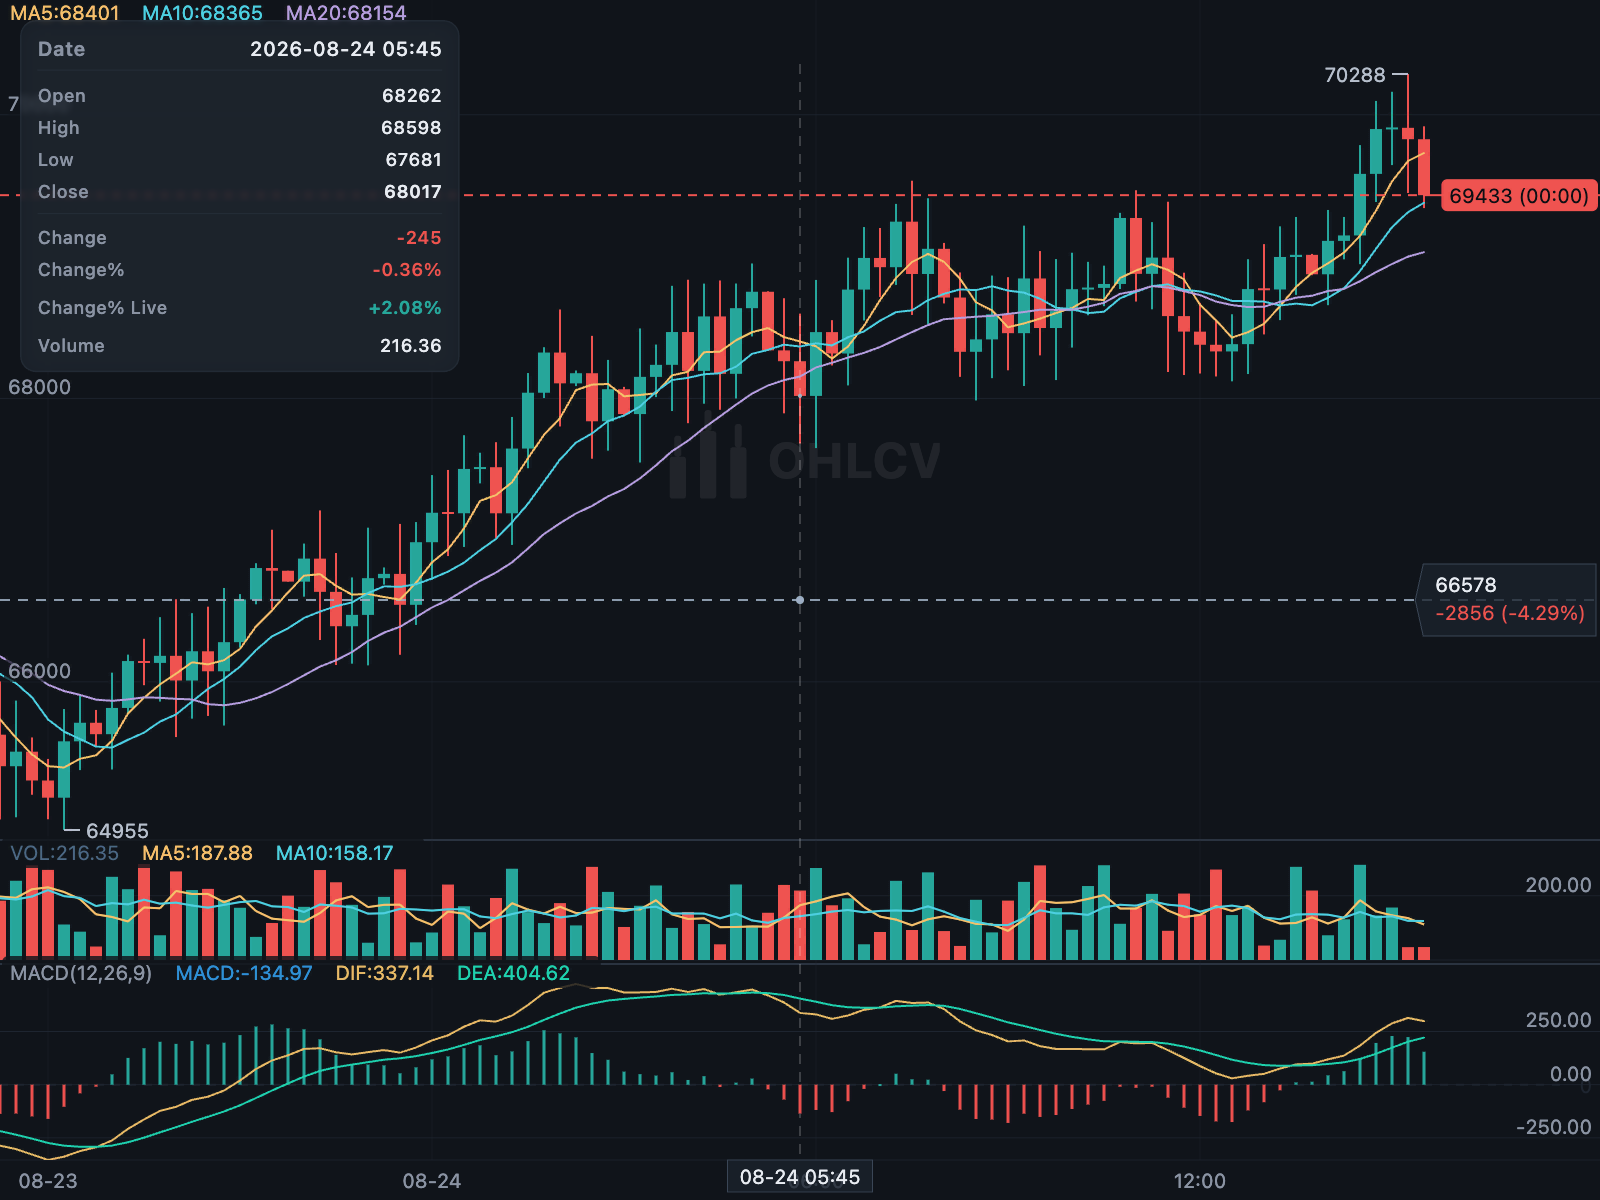Select the MACD(12,26,9) indicator title
Viewport: 1600px width, 1200px height.
81,973
